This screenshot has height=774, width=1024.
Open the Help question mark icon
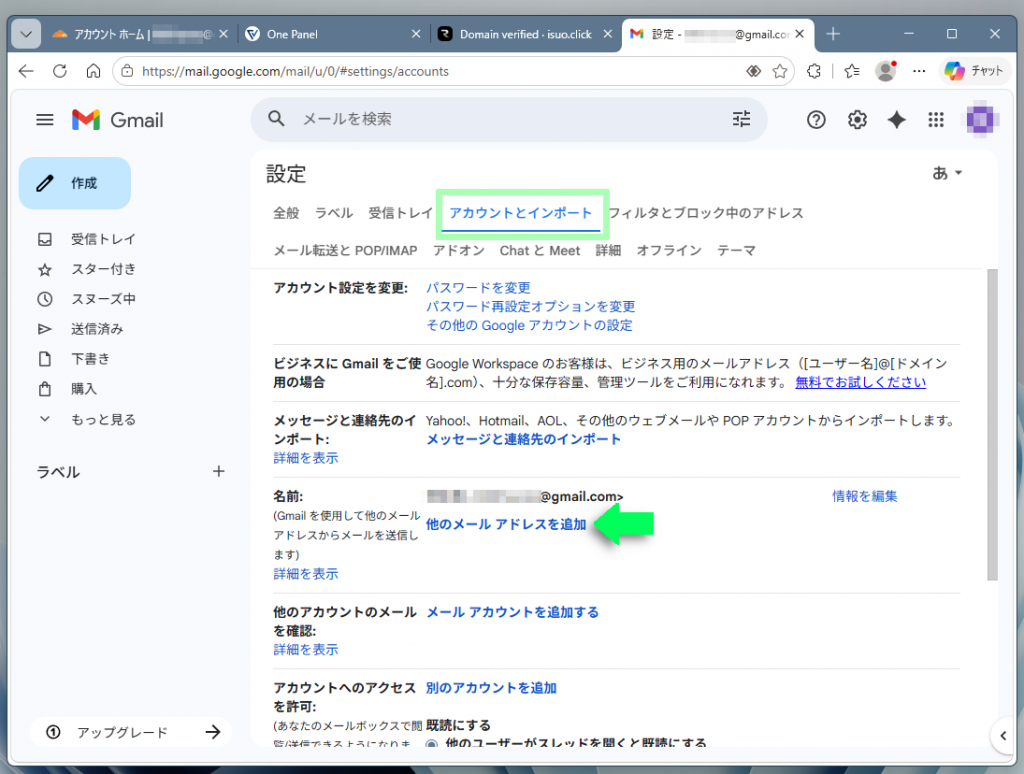[x=816, y=120]
